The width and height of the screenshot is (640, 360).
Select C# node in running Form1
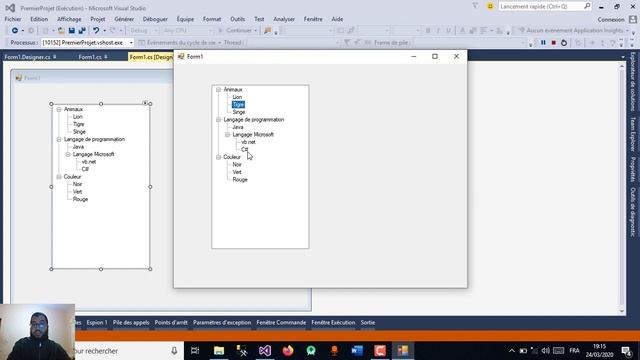click(244, 150)
